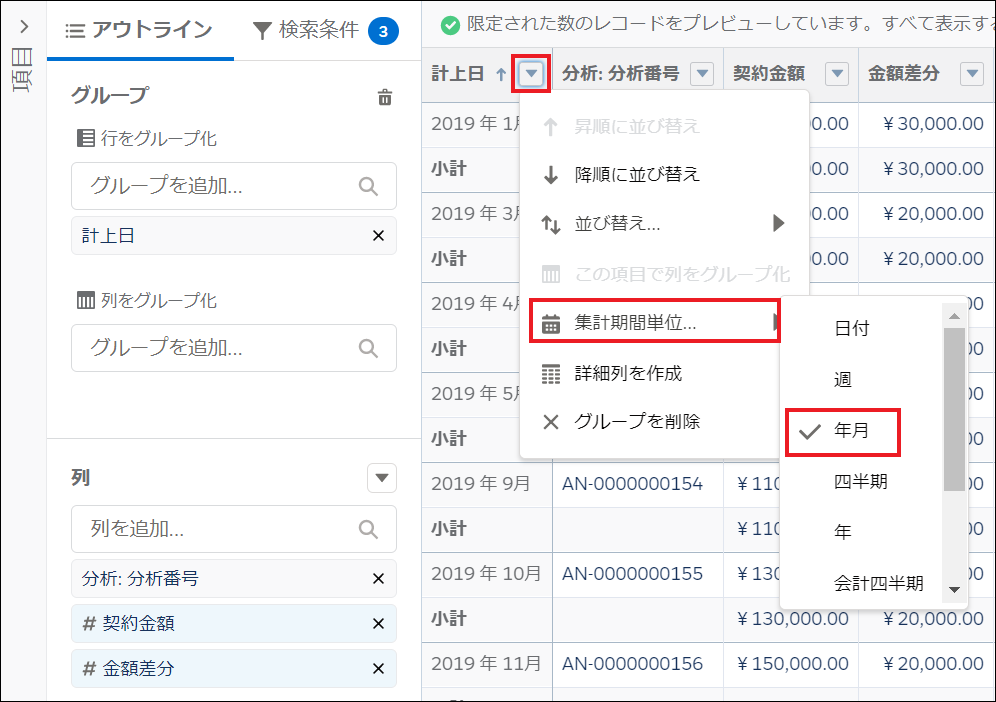Remove the 計上日 group with its X icon

(378, 236)
